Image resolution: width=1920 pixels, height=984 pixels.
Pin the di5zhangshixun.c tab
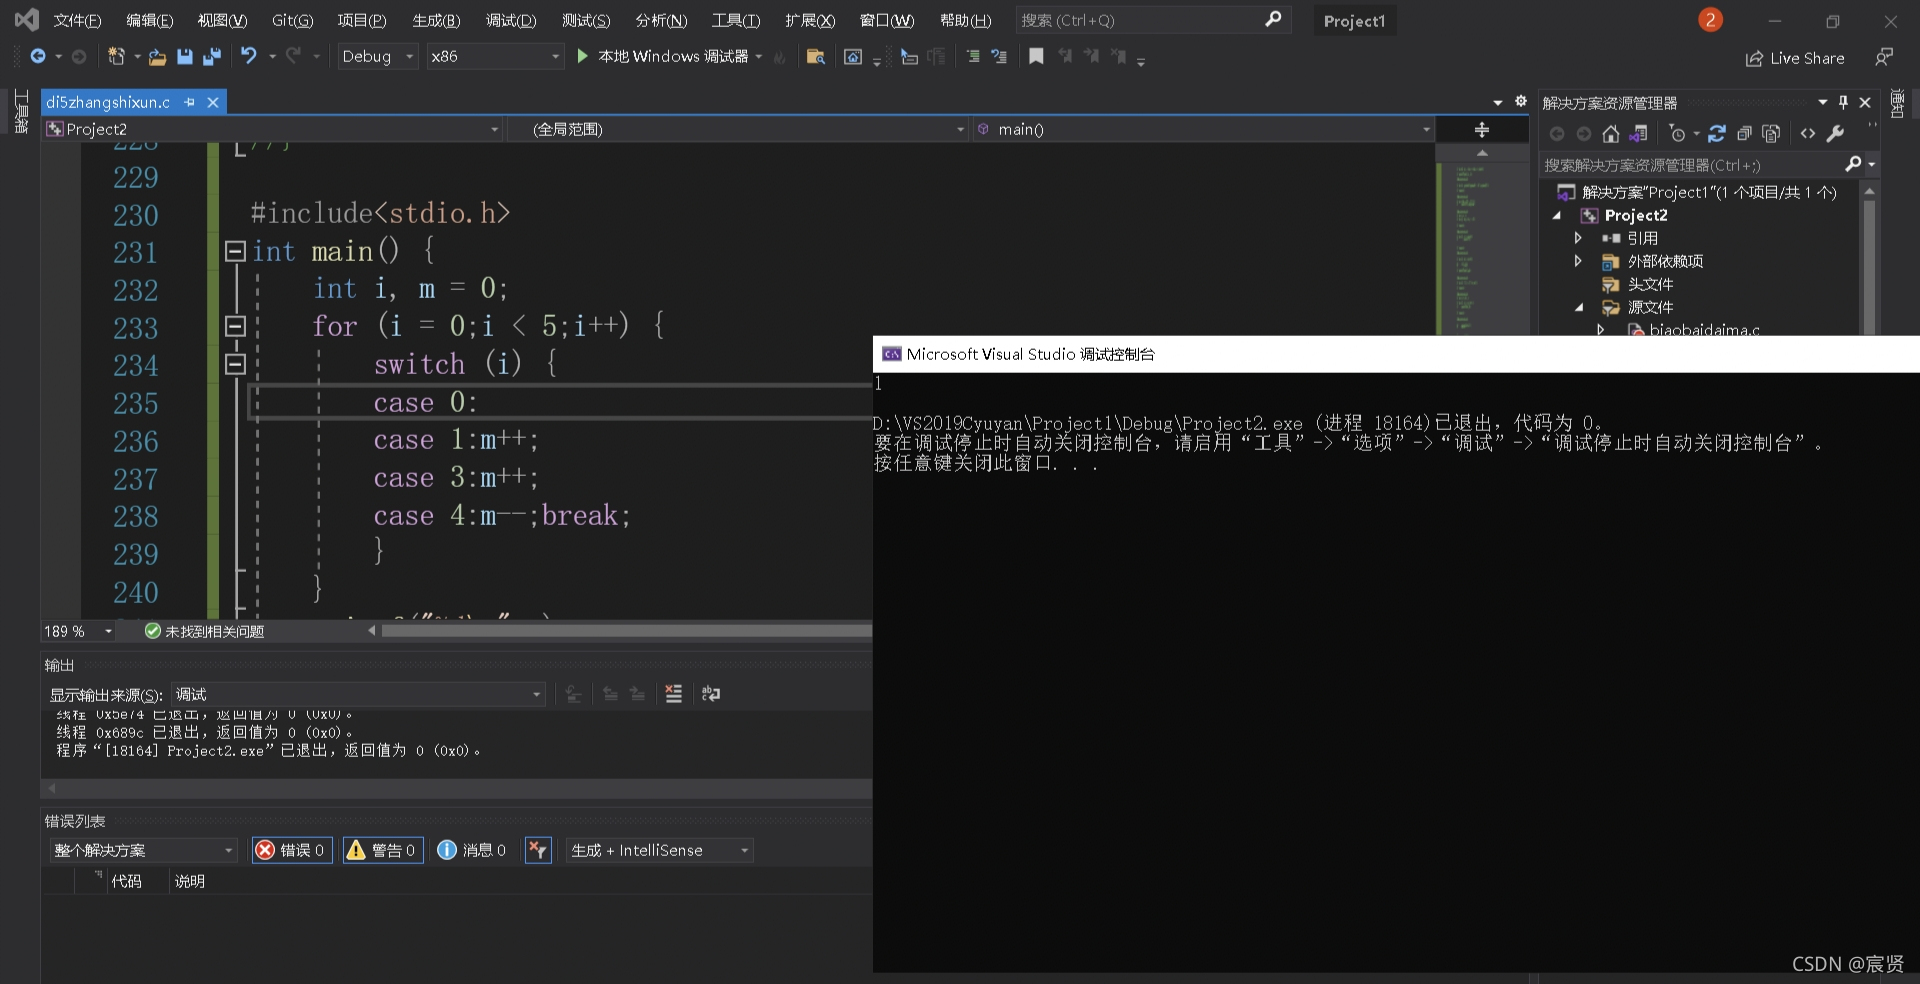[190, 102]
